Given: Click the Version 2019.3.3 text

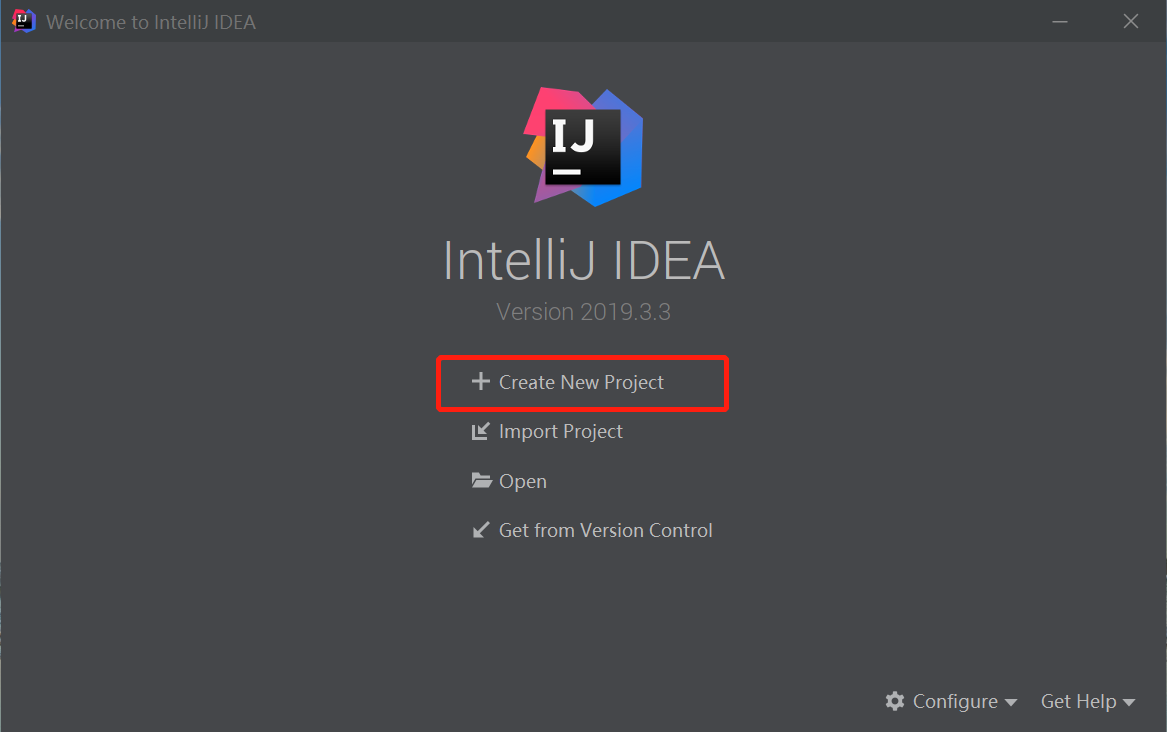Looking at the screenshot, I should tap(583, 311).
